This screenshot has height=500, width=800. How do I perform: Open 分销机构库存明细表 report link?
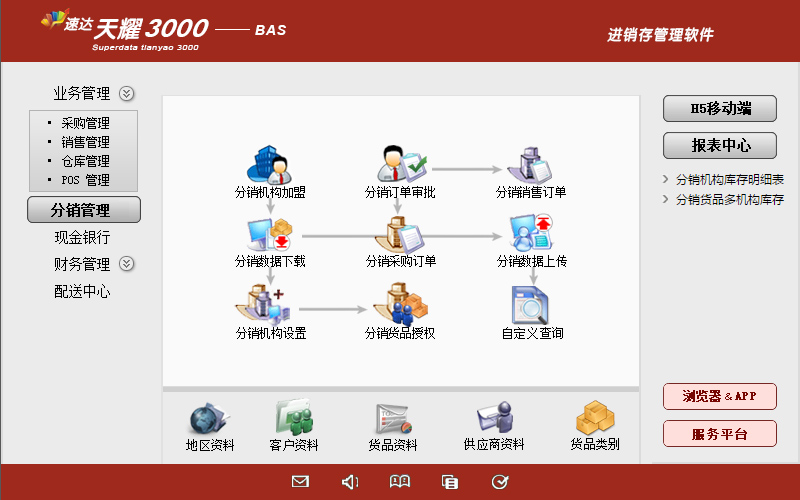[x=729, y=180]
